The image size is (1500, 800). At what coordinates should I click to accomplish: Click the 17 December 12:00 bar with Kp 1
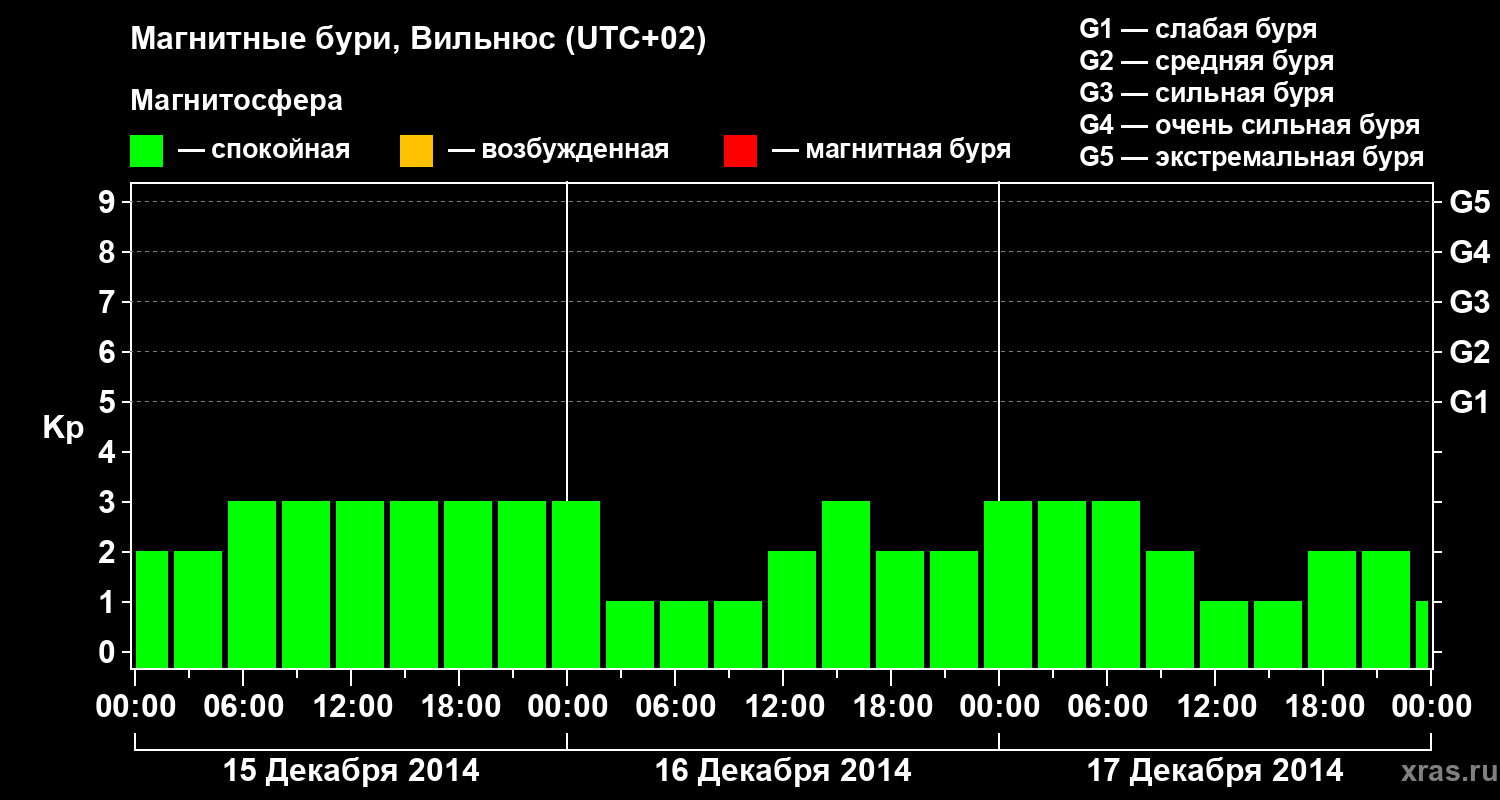click(1224, 634)
